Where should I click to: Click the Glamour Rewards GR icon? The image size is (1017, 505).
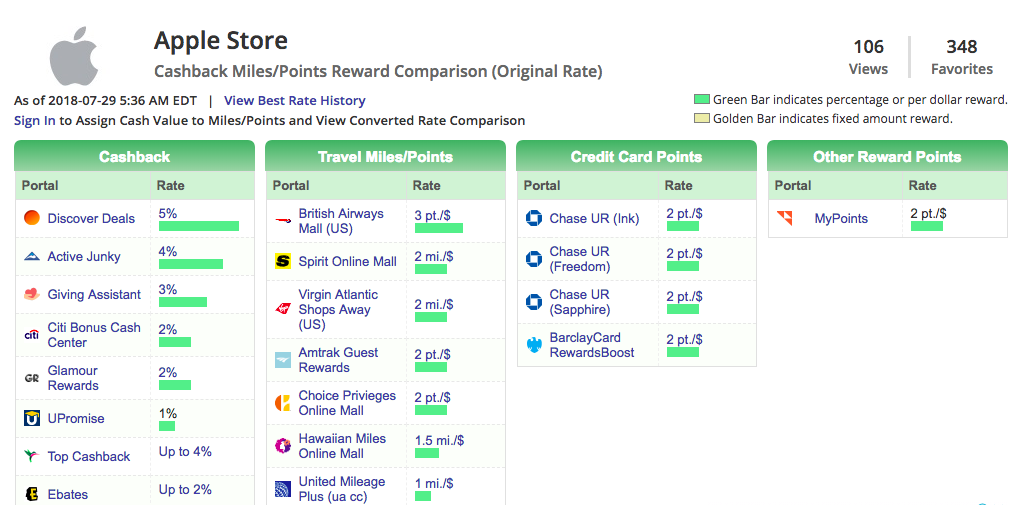point(32,378)
